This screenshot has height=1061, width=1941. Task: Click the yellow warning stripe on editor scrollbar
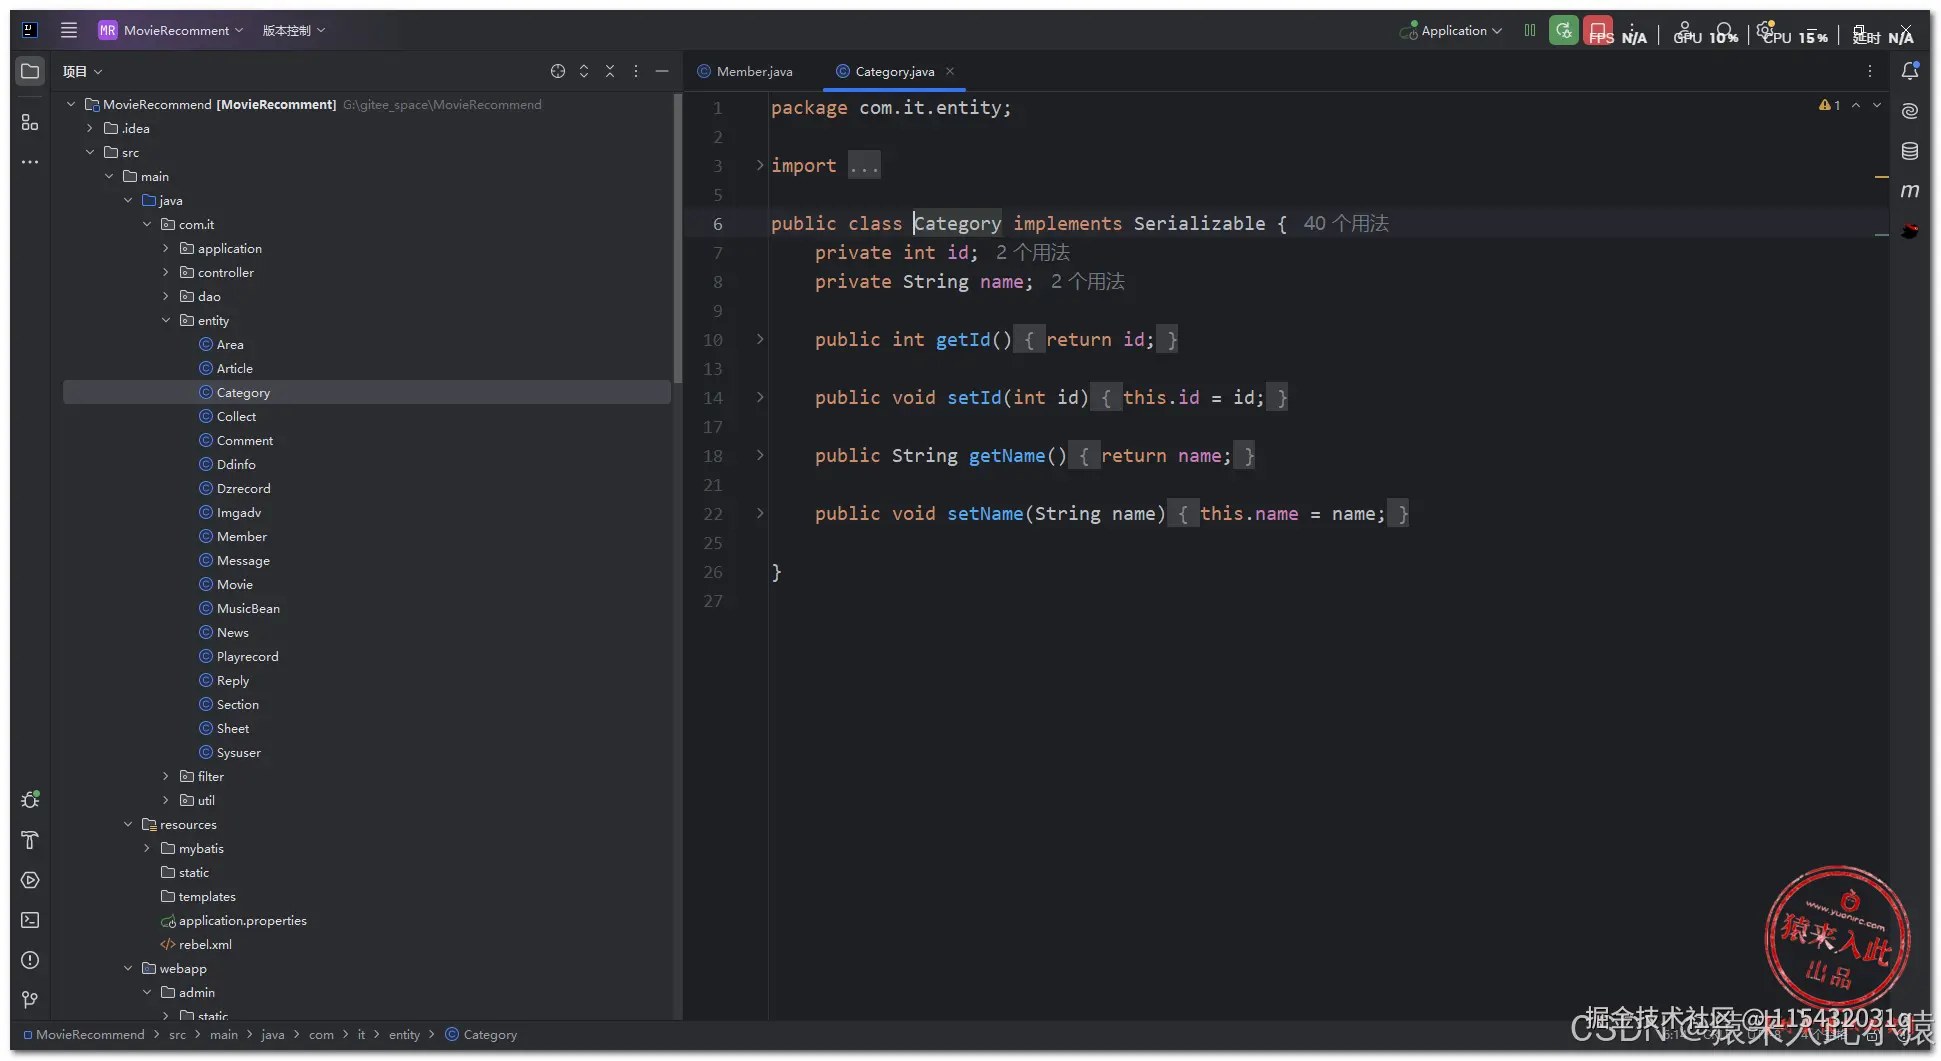point(1881,177)
